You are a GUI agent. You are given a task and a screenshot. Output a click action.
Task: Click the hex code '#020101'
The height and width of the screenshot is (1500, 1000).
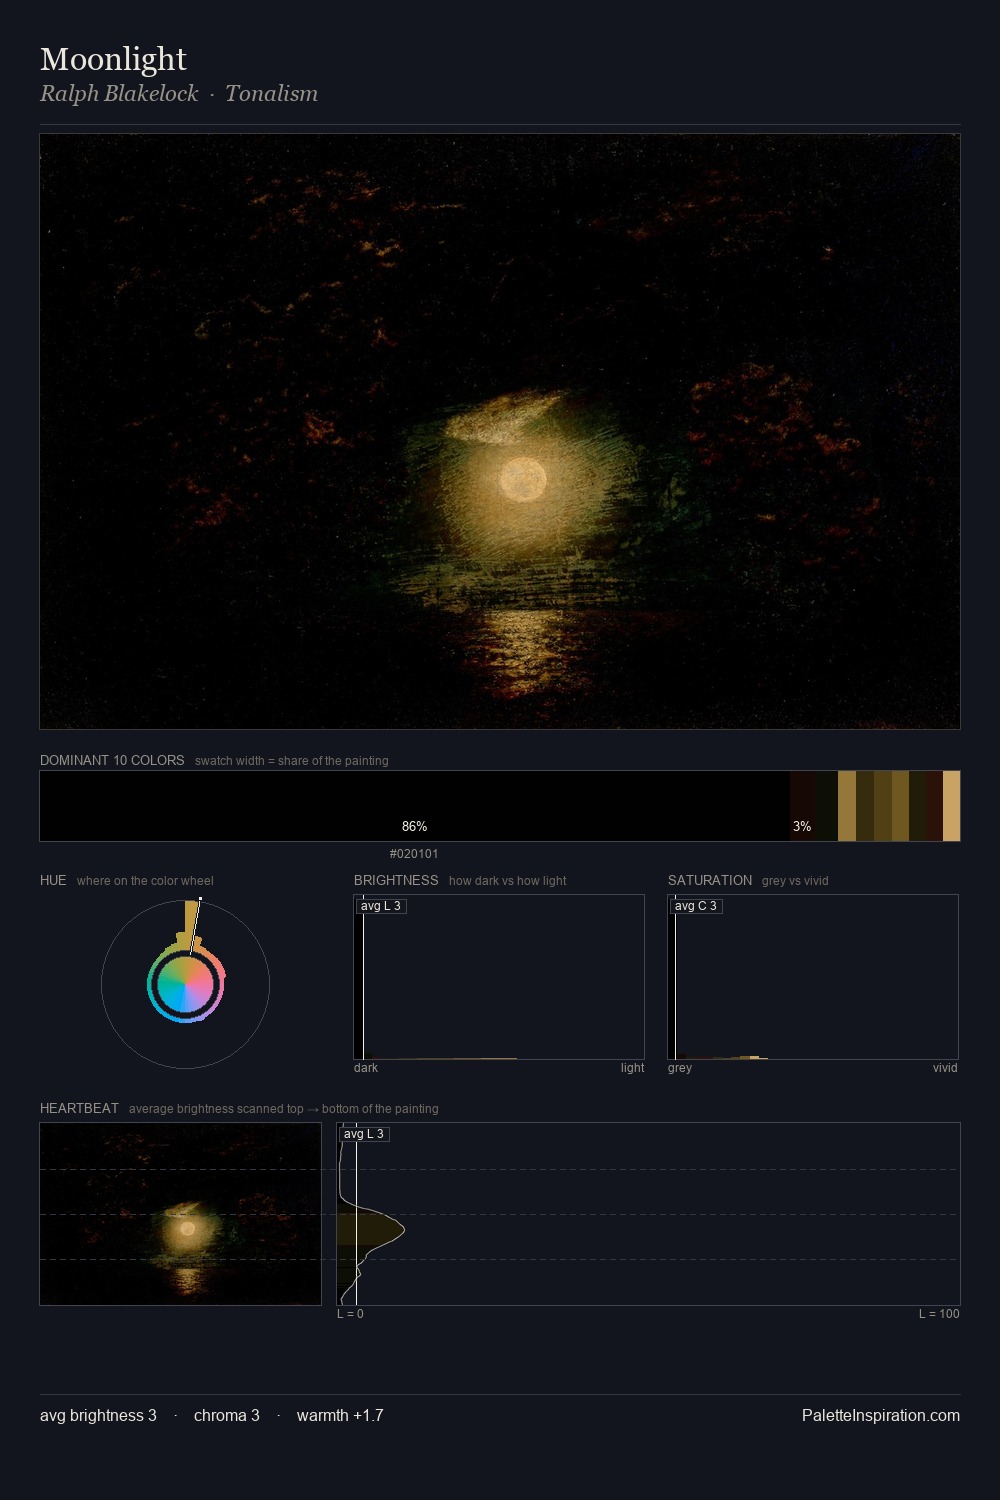pyautogui.click(x=414, y=854)
